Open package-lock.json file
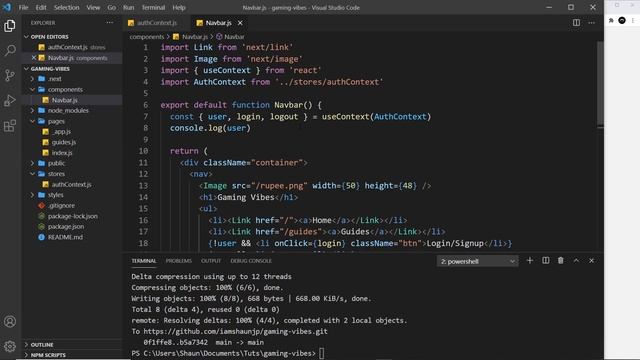This screenshot has height=360, width=640. pos(72,216)
